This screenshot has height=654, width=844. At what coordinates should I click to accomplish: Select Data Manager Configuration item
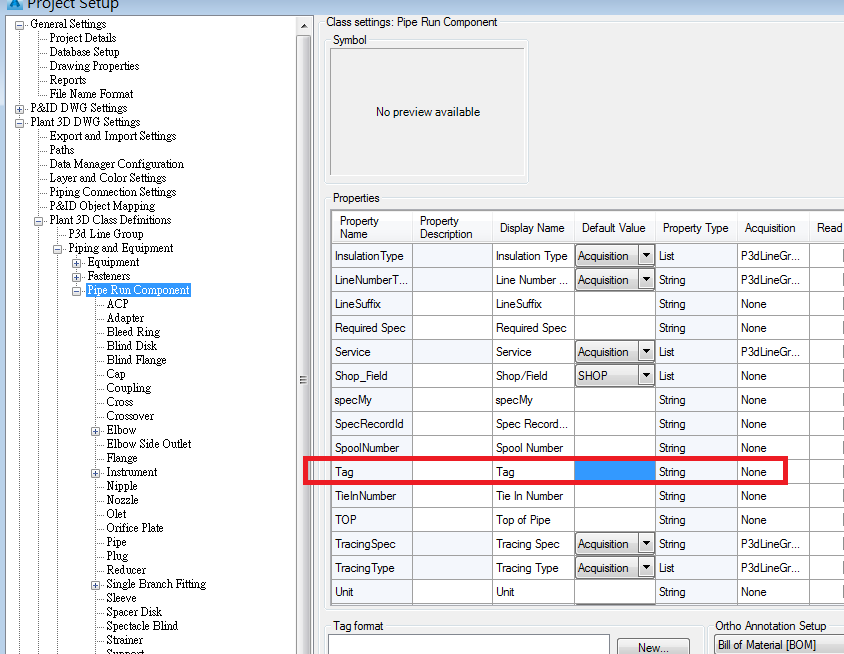tap(117, 164)
